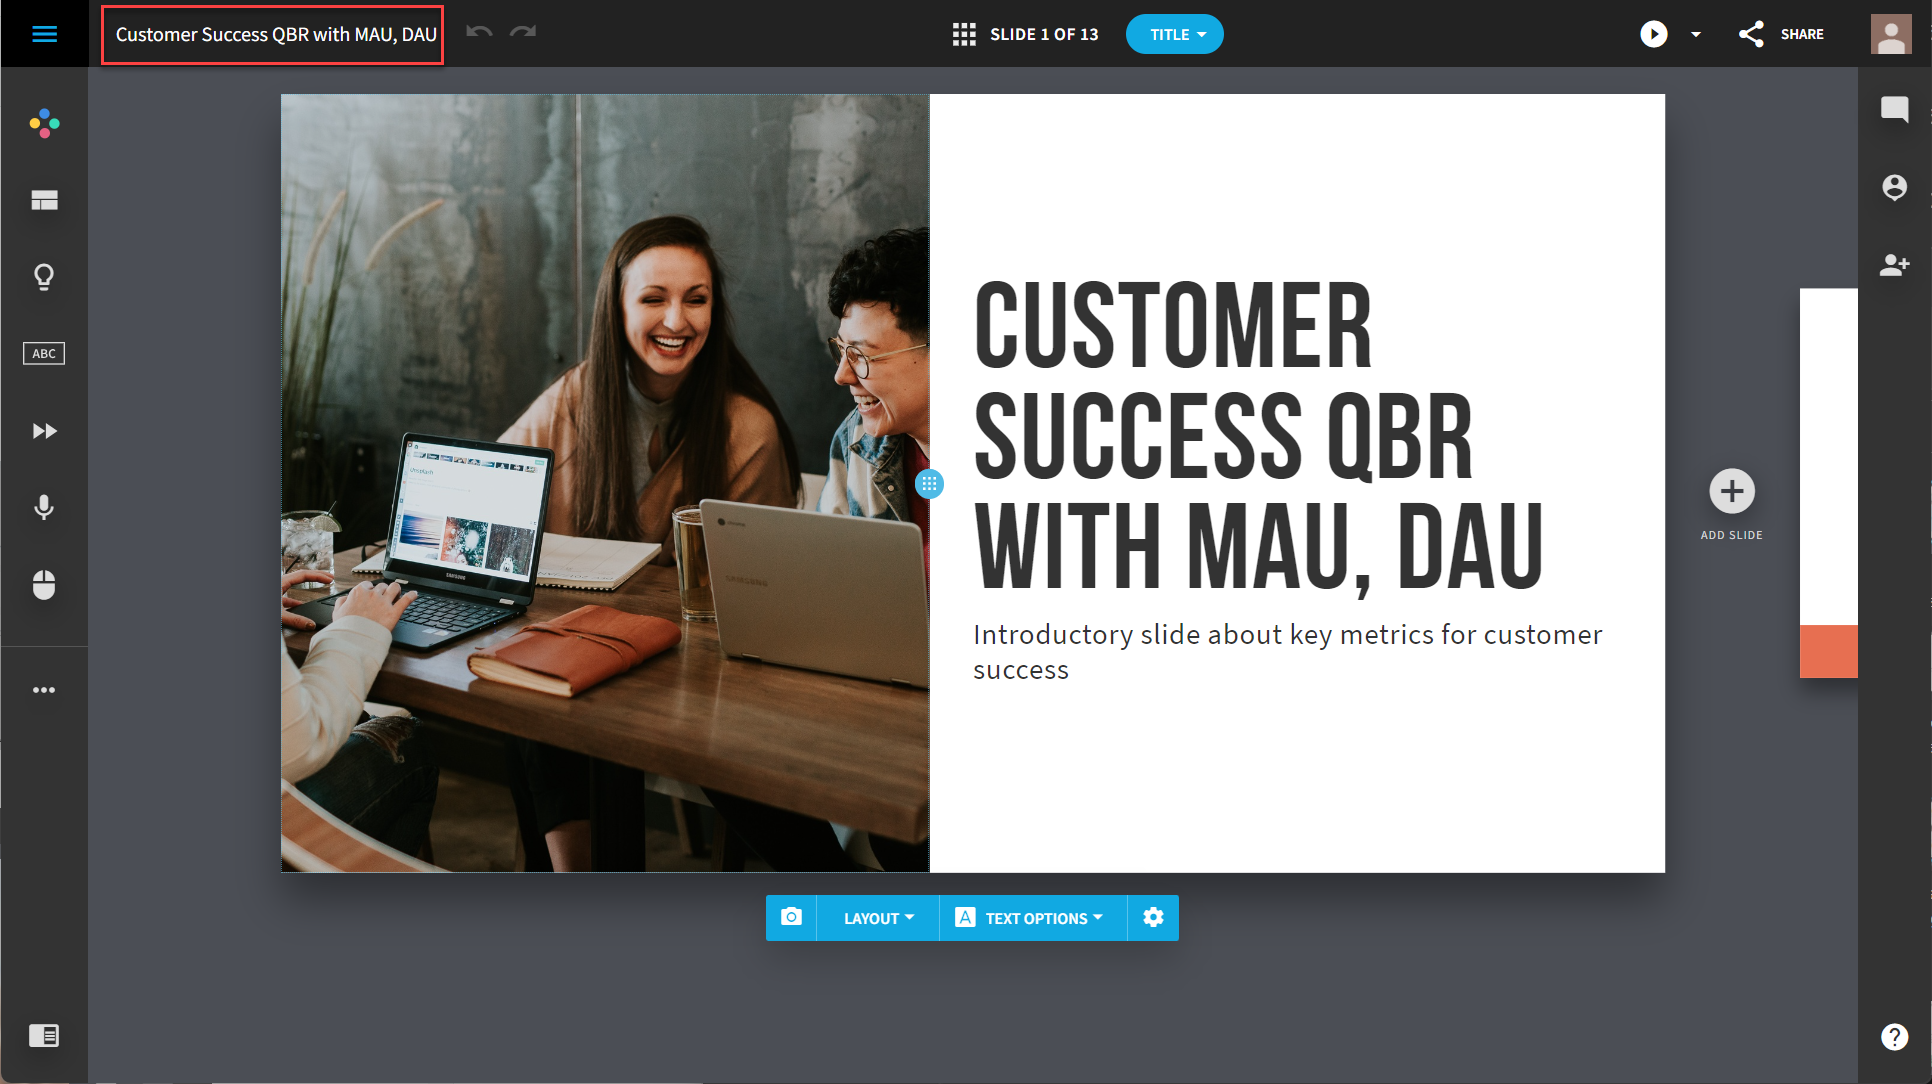The image size is (1932, 1084).
Task: Open the slide grid overview icon
Action: pyautogui.click(x=964, y=34)
